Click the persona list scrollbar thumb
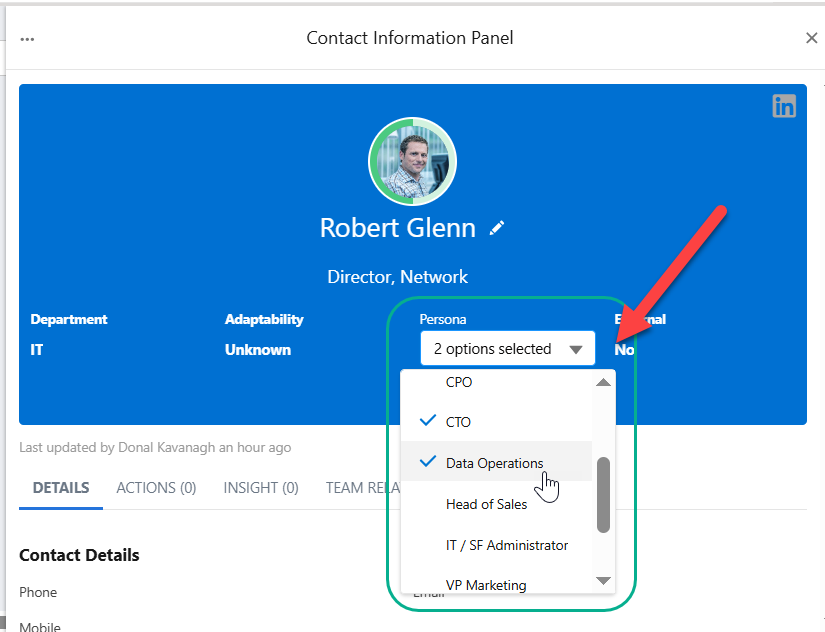 coord(603,495)
